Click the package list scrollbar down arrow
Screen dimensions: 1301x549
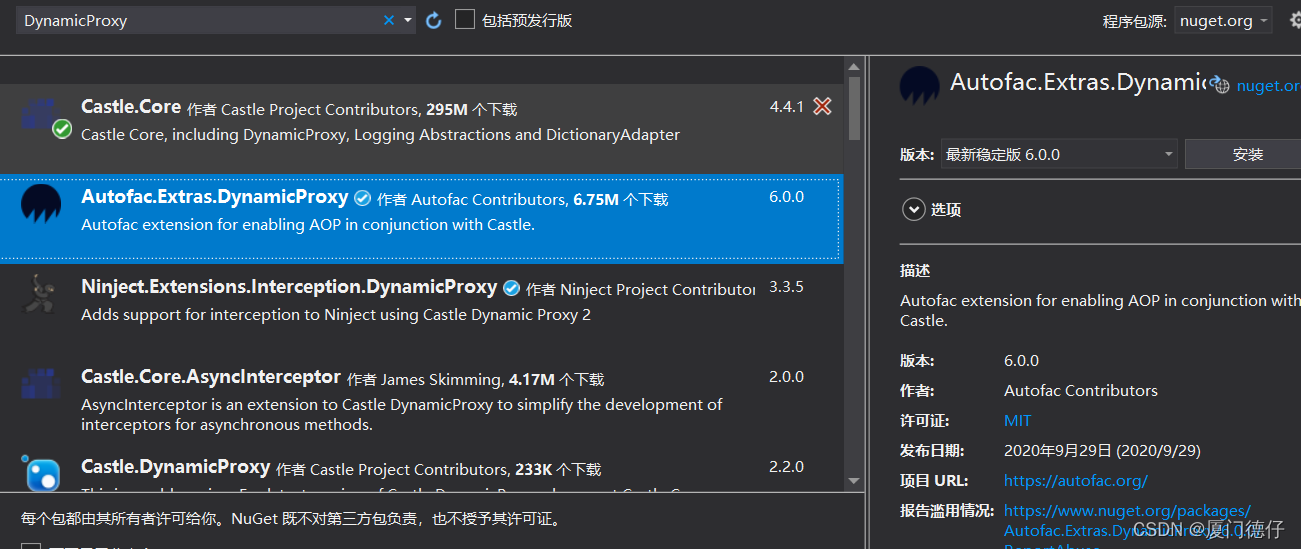click(x=853, y=481)
